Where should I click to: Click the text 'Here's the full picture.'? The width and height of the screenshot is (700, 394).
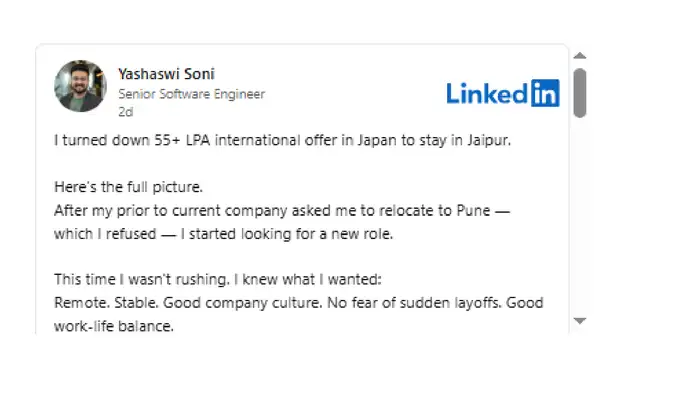(x=129, y=187)
